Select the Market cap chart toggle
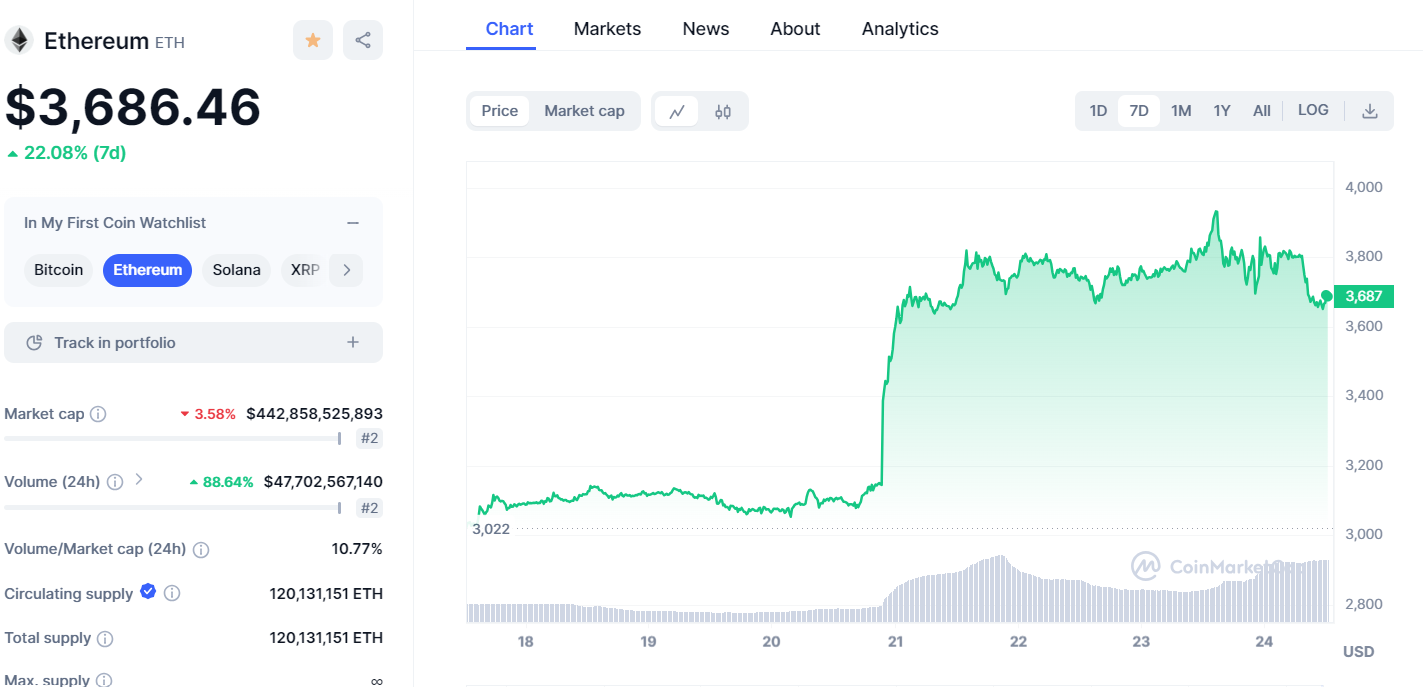This screenshot has width=1423, height=687. click(x=584, y=111)
